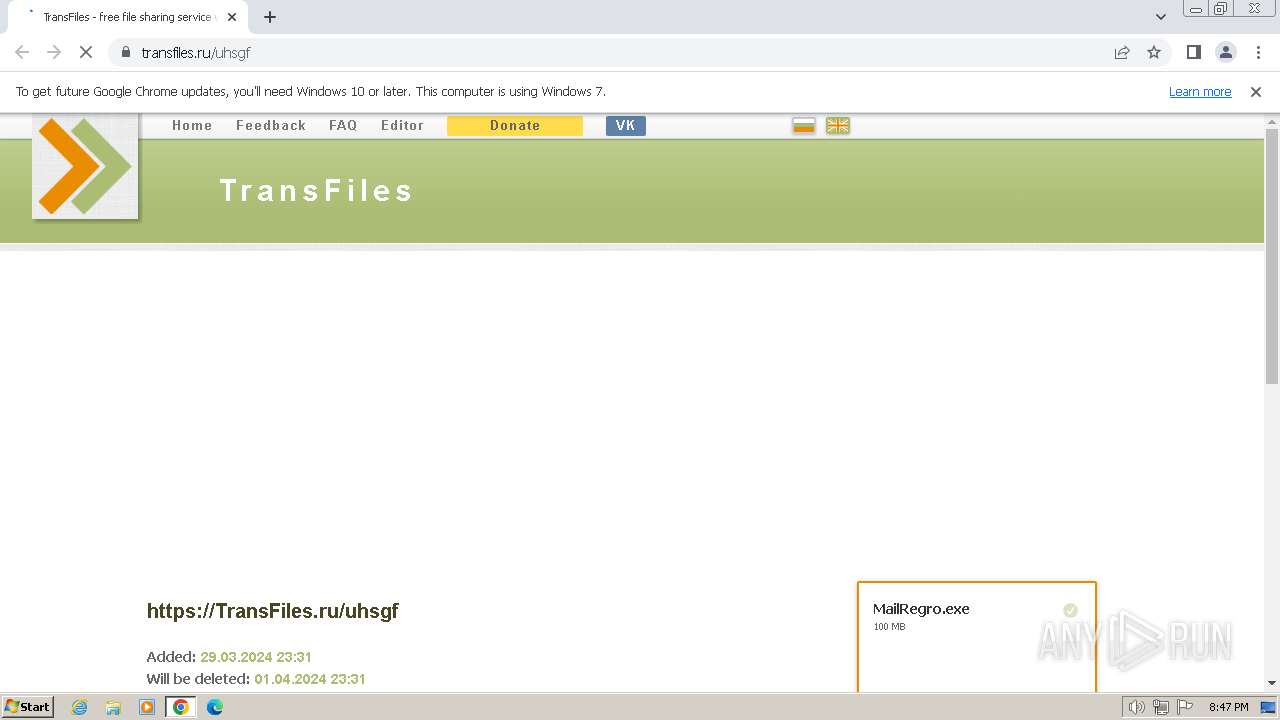Click the TransFiles header title
1280x720 pixels.
316,190
